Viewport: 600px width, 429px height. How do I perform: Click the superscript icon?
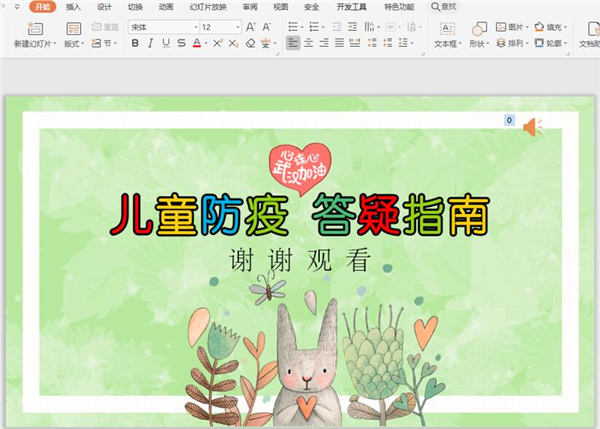click(217, 44)
